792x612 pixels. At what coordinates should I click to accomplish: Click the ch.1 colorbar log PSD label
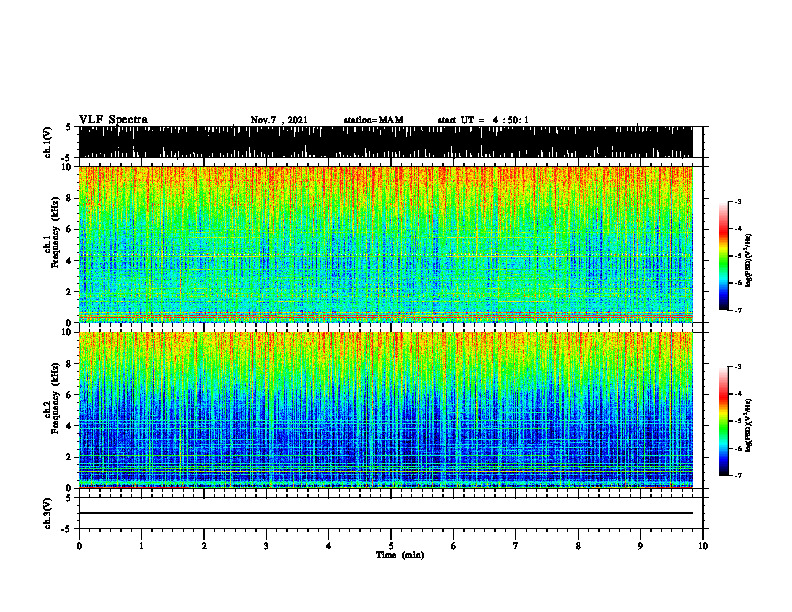click(748, 260)
